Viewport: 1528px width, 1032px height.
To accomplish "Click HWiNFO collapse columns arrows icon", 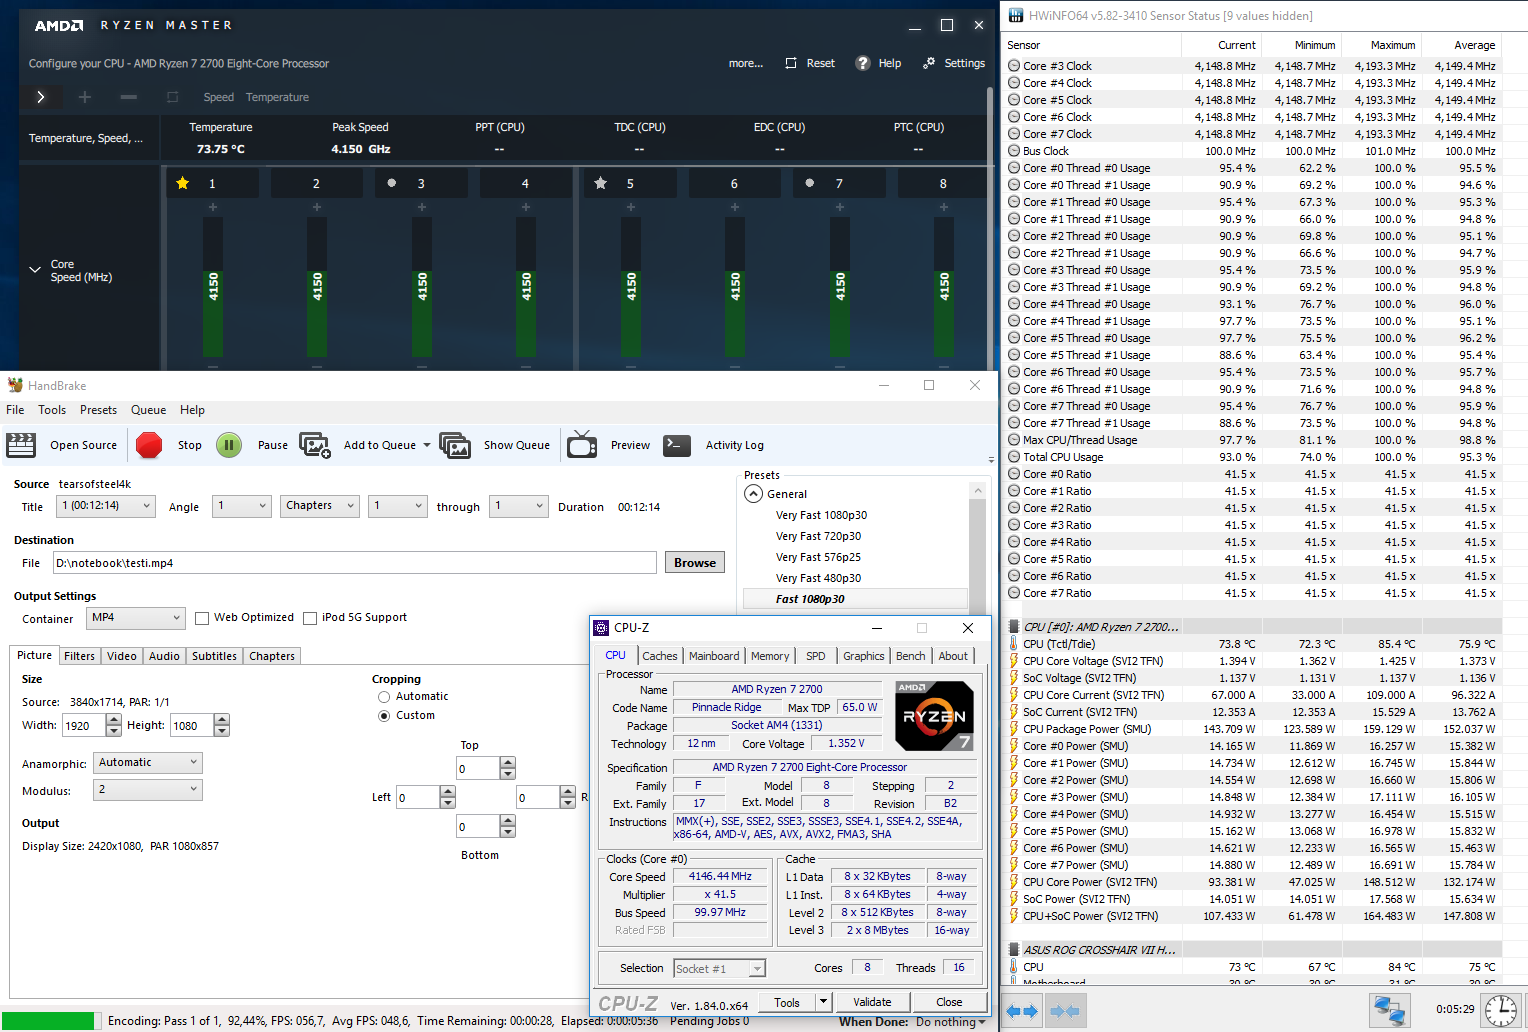I will click(x=1066, y=1011).
